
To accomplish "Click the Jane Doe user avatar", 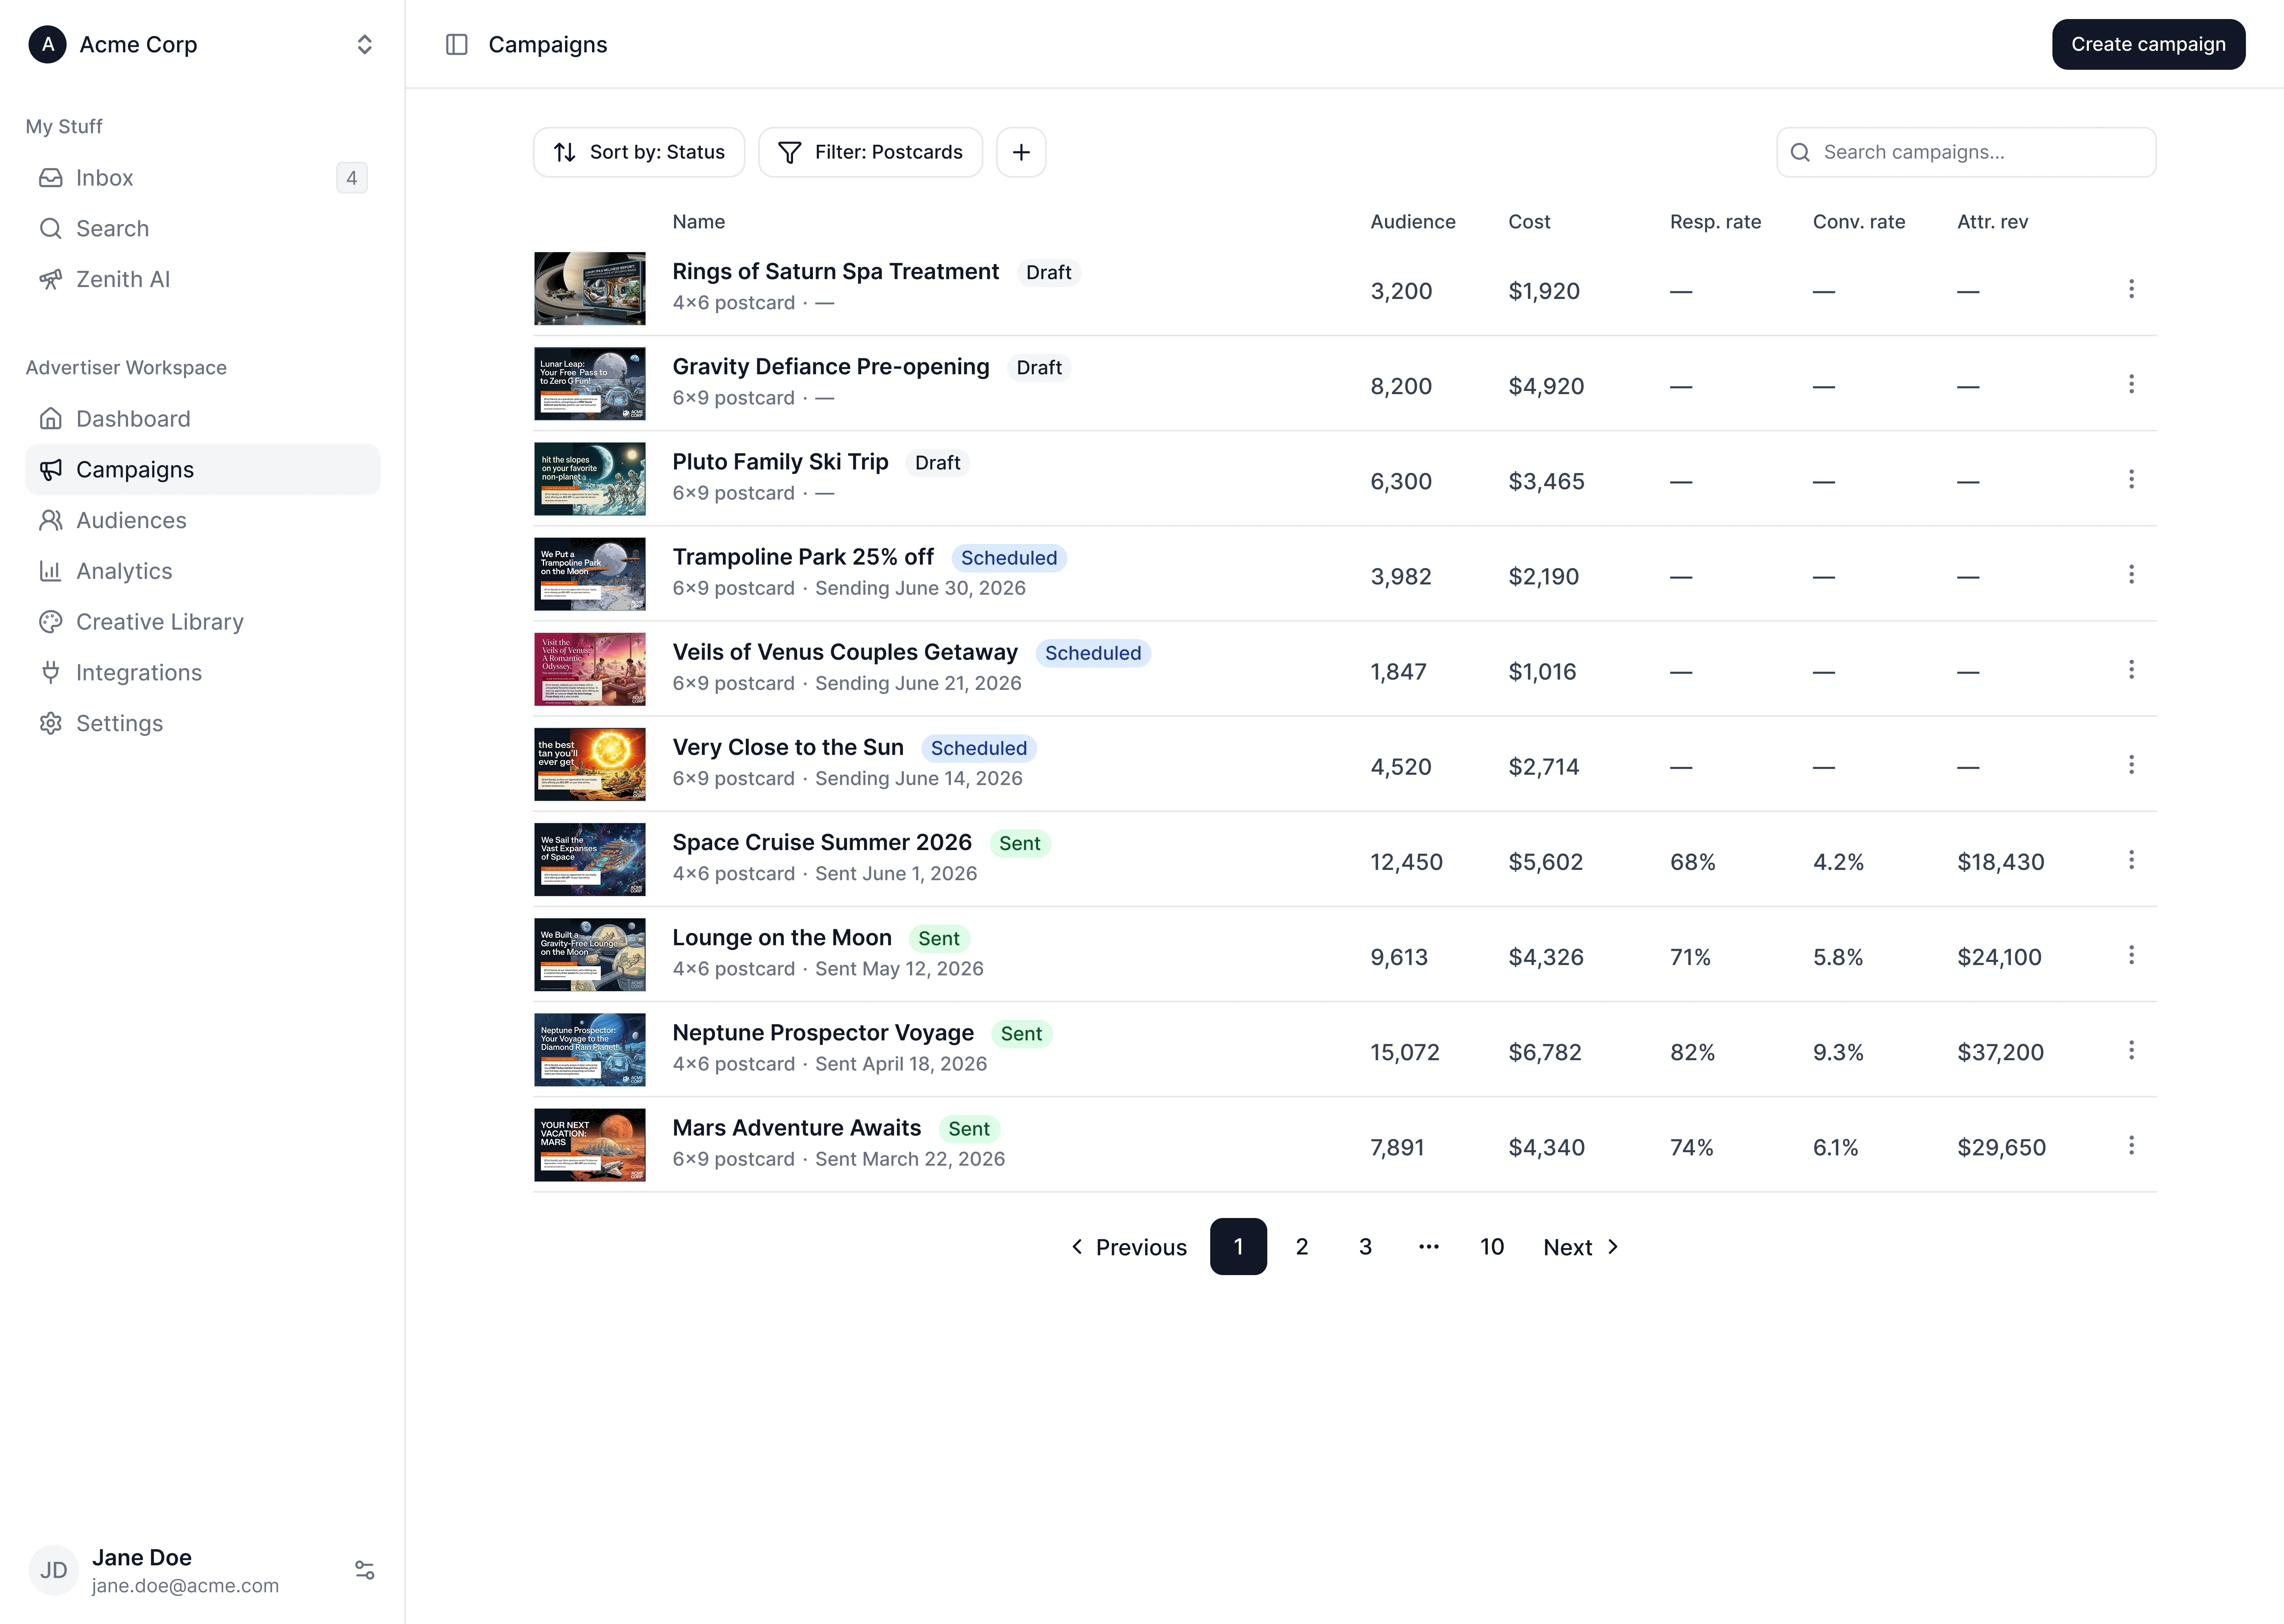I will [x=53, y=1570].
